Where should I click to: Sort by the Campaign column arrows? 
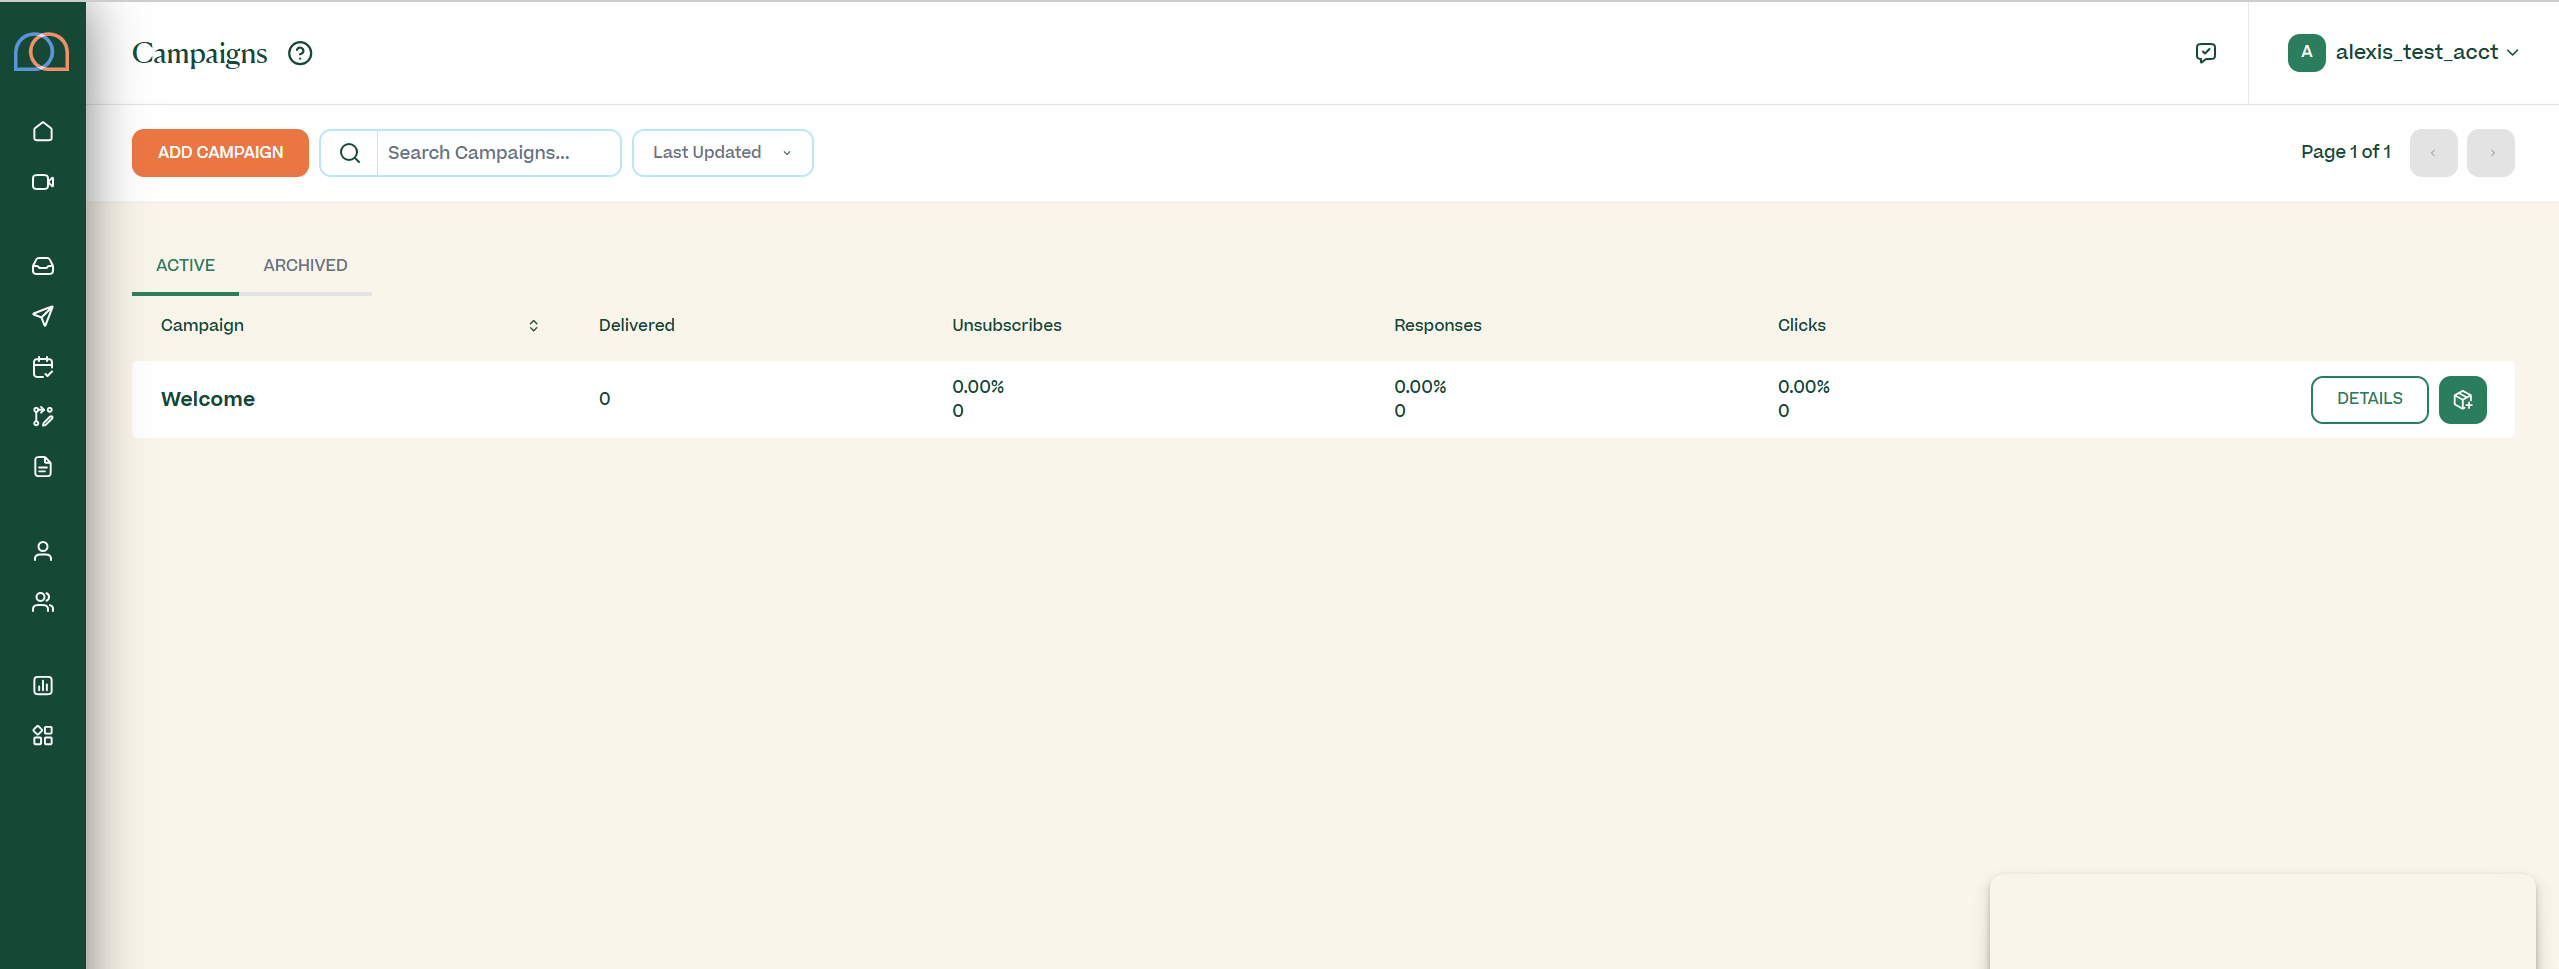[534, 326]
